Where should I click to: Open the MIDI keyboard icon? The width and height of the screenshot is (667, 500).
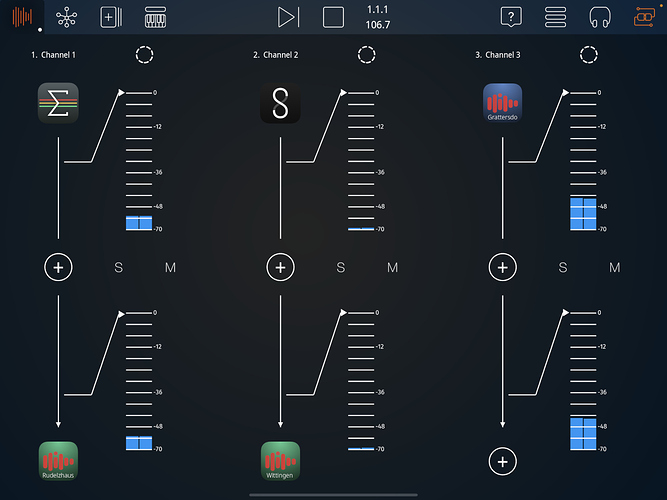(155, 17)
